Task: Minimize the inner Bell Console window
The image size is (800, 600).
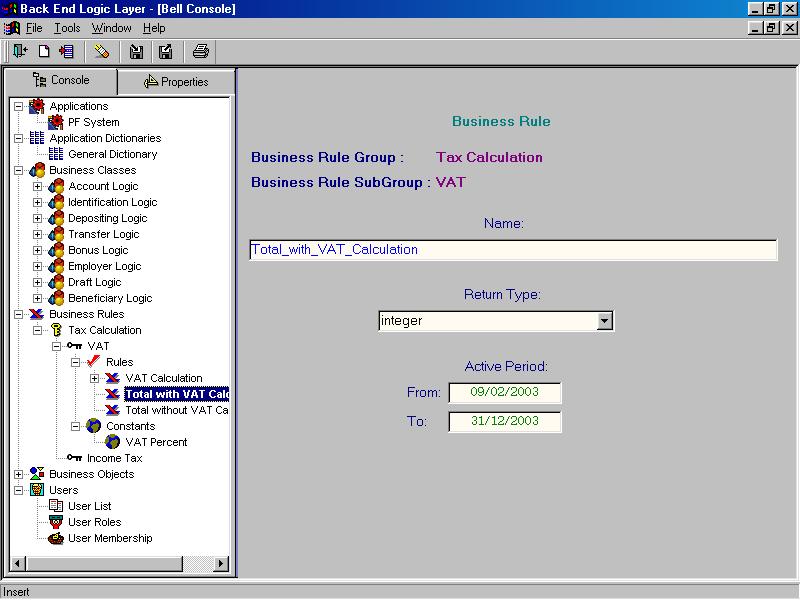Action: click(756, 28)
